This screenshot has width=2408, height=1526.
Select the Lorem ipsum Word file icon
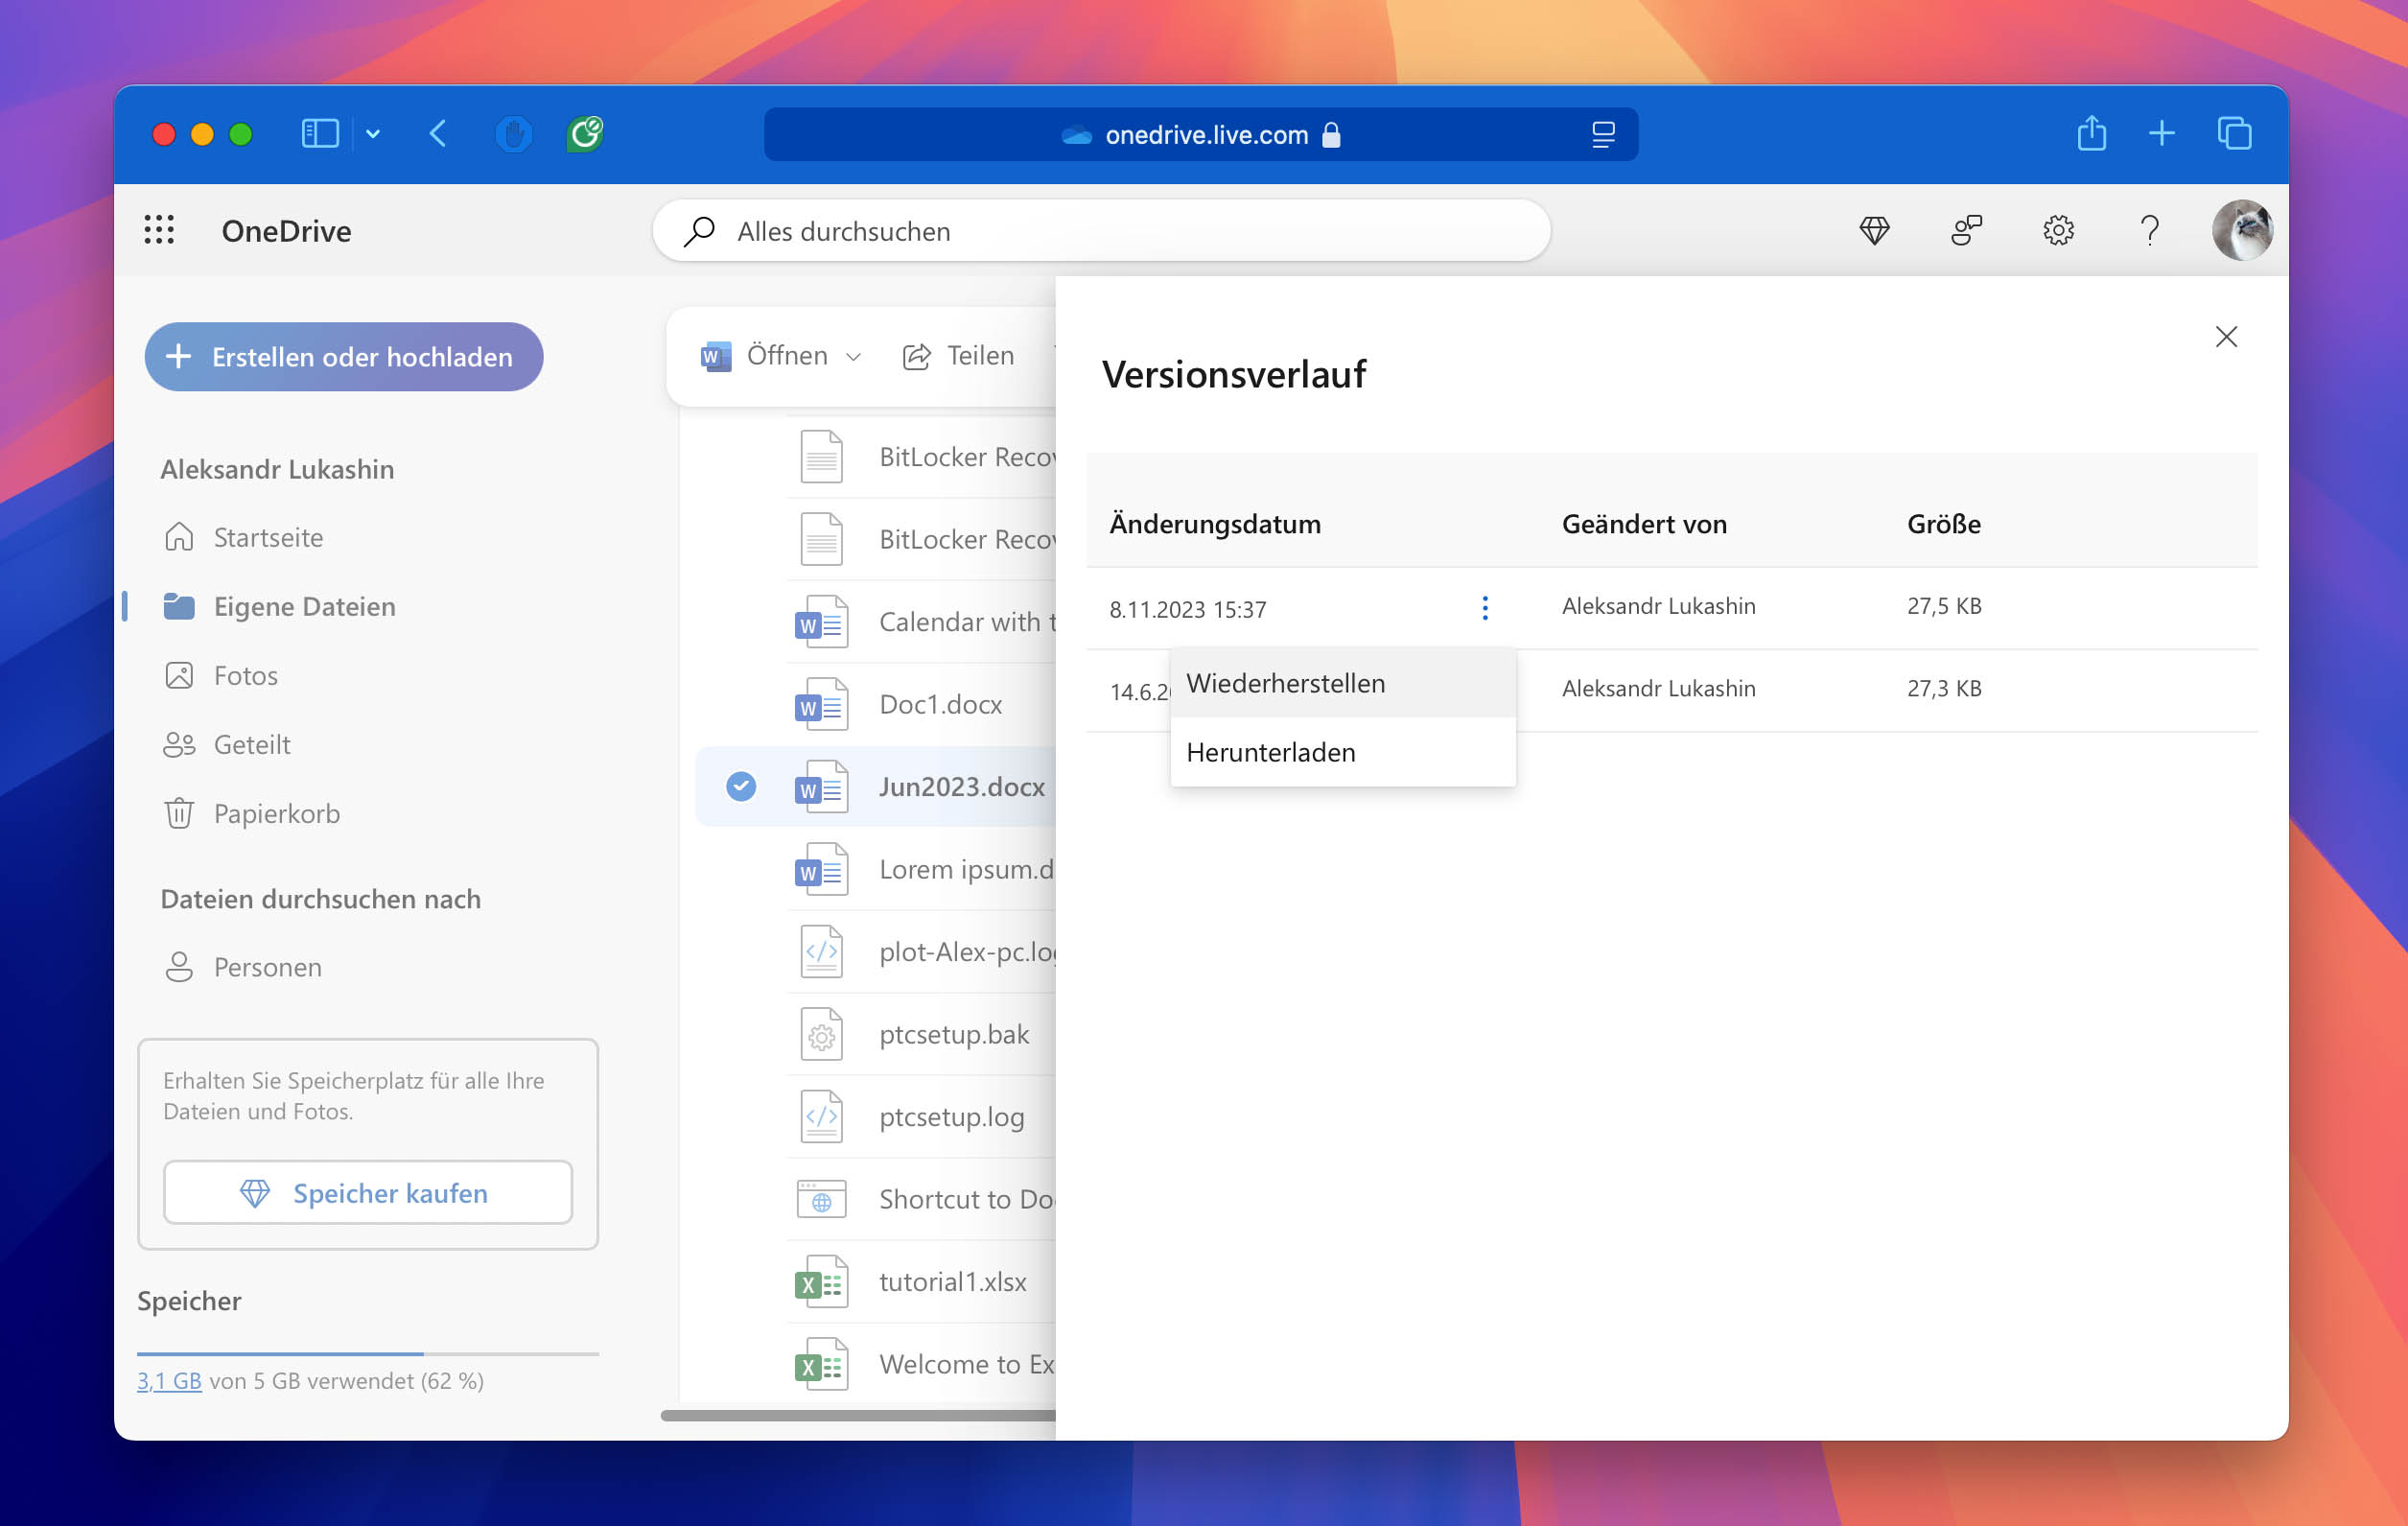pyautogui.click(x=821, y=869)
